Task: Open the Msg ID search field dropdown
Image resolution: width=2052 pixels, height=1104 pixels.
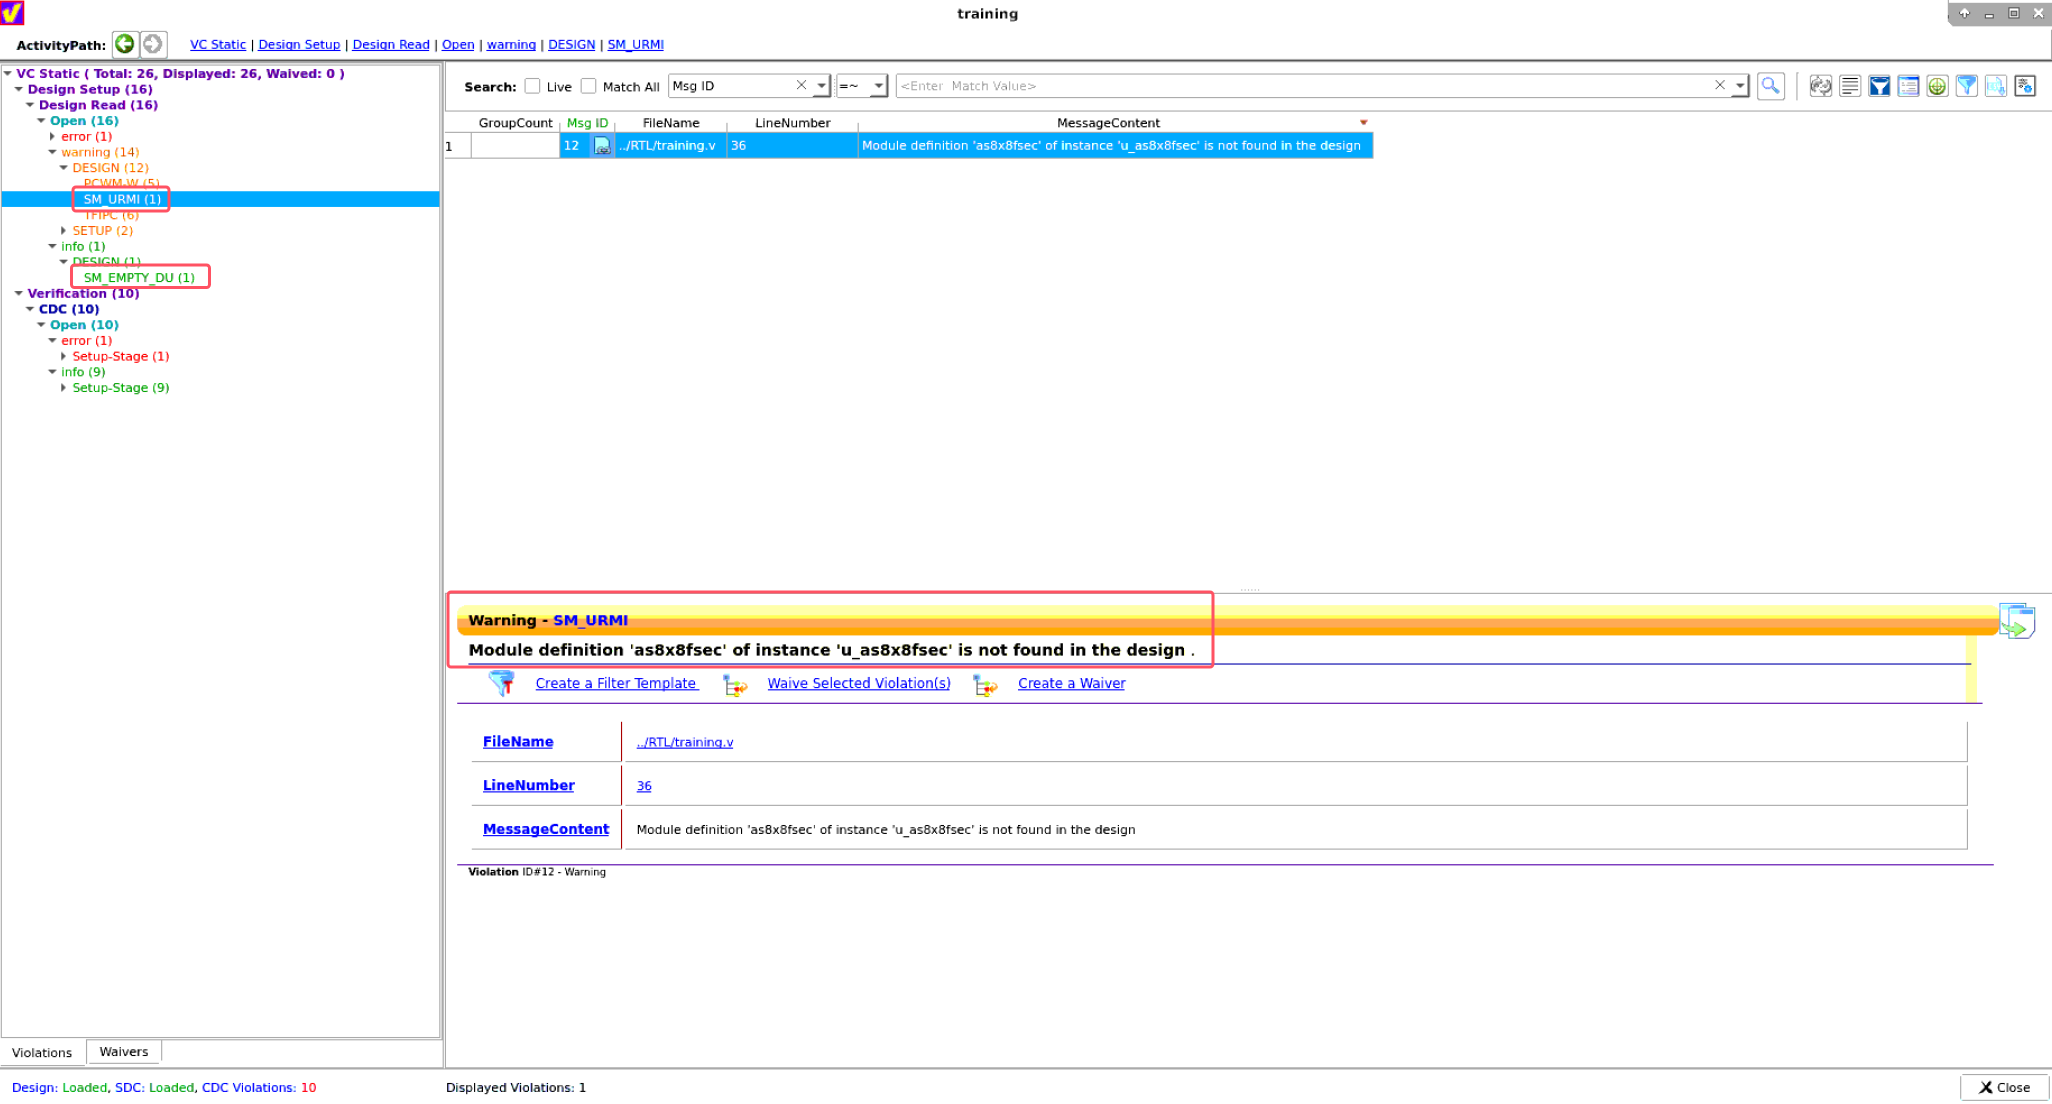Action: [x=820, y=86]
